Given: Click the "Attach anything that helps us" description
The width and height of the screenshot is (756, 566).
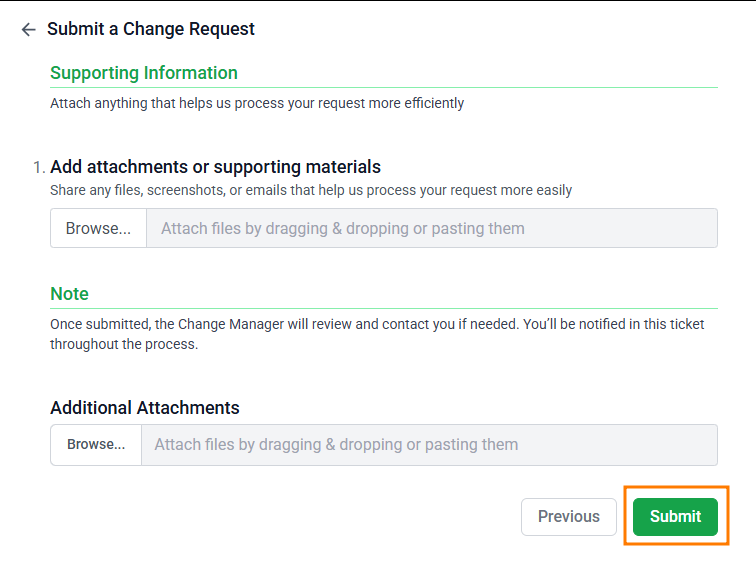Looking at the screenshot, I should coord(257,103).
